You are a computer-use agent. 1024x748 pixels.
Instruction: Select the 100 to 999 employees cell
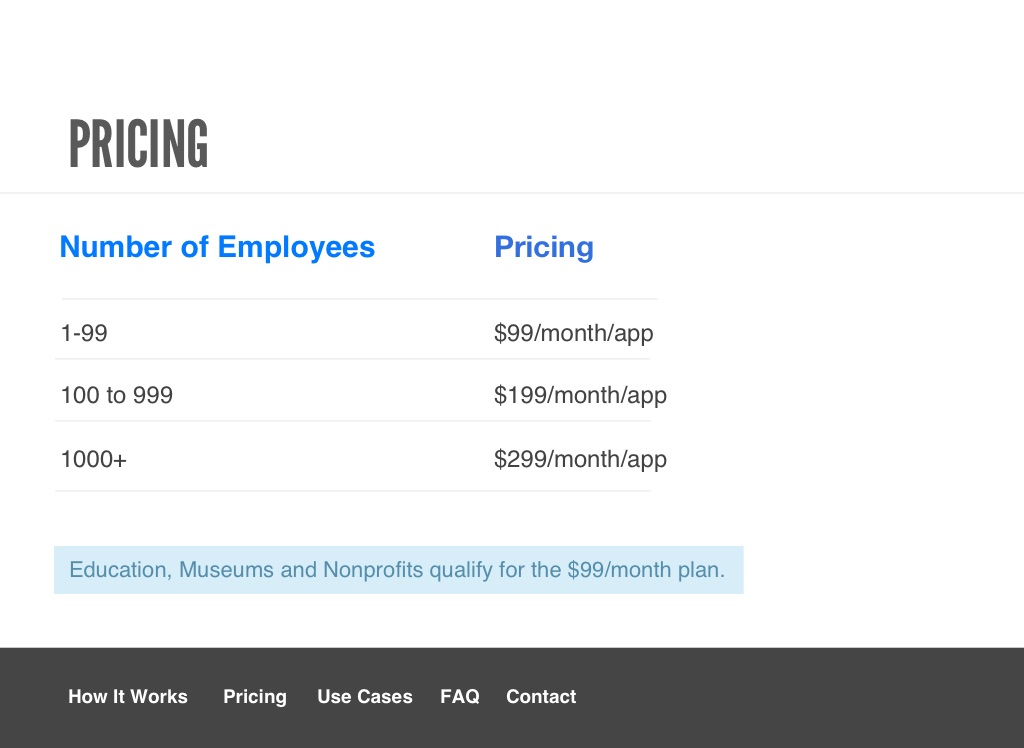116,395
